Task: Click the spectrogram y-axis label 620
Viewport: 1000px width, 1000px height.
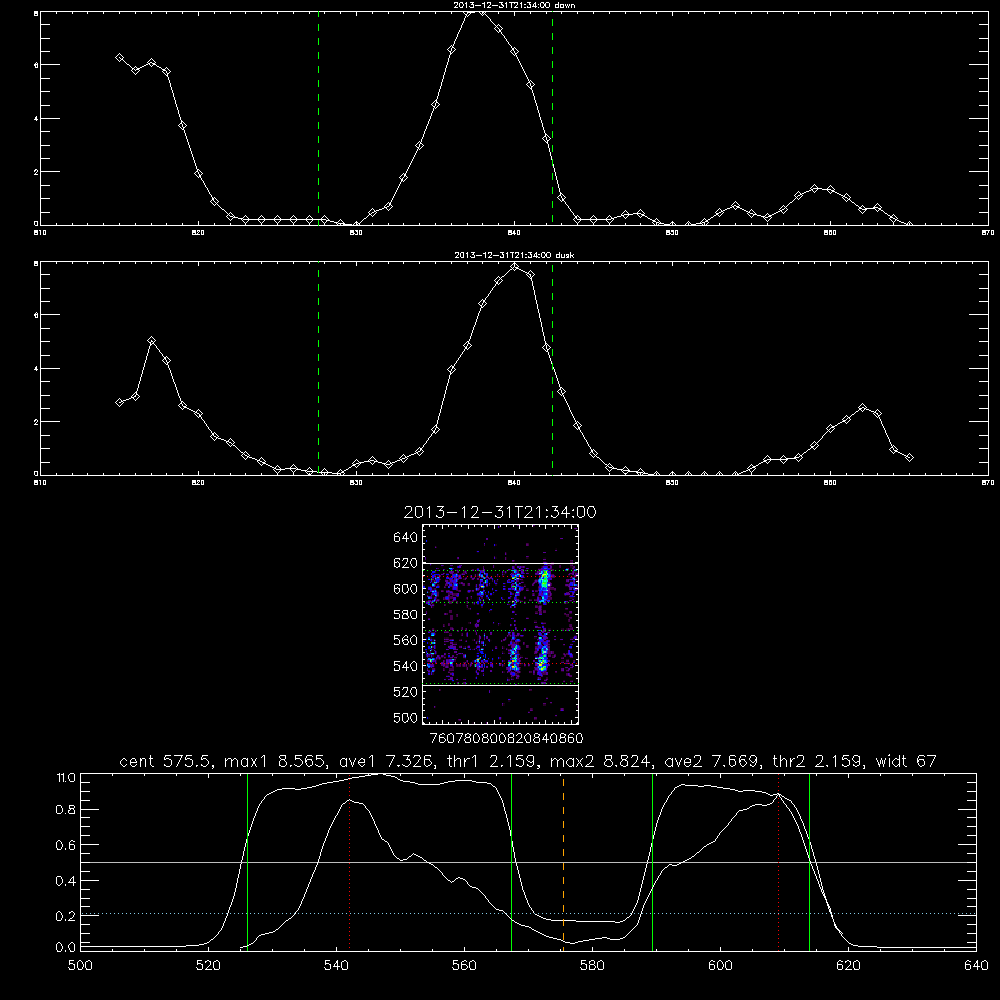Action: [x=406, y=563]
